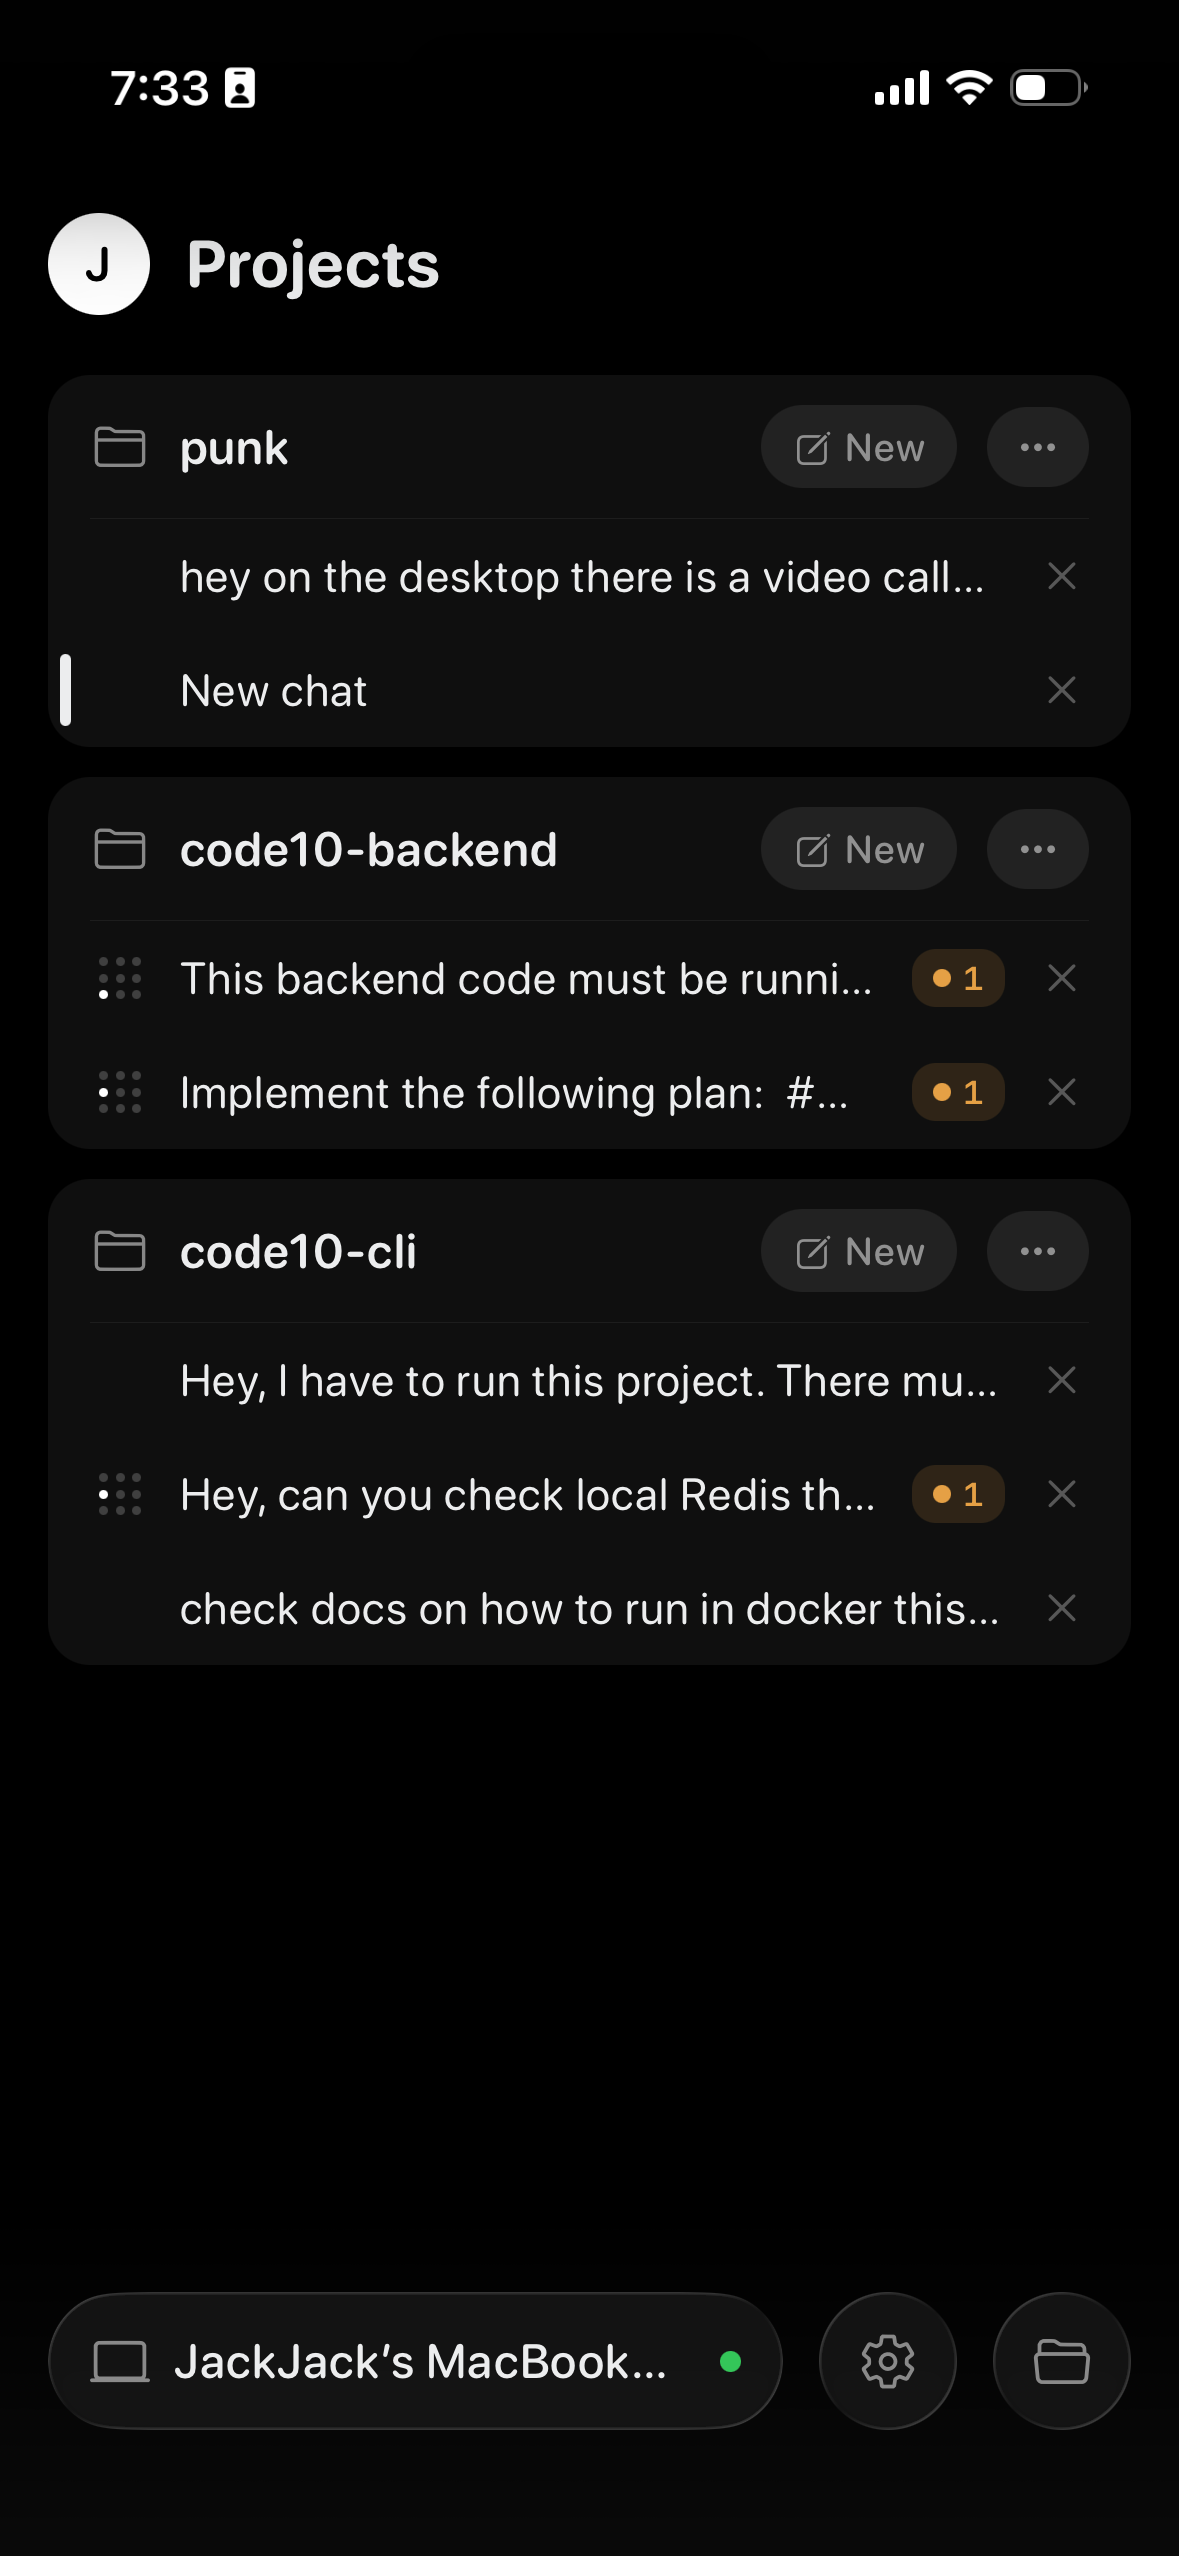This screenshot has width=1179, height=2556.
Task: Open more options for code10-cli project
Action: [x=1037, y=1251]
